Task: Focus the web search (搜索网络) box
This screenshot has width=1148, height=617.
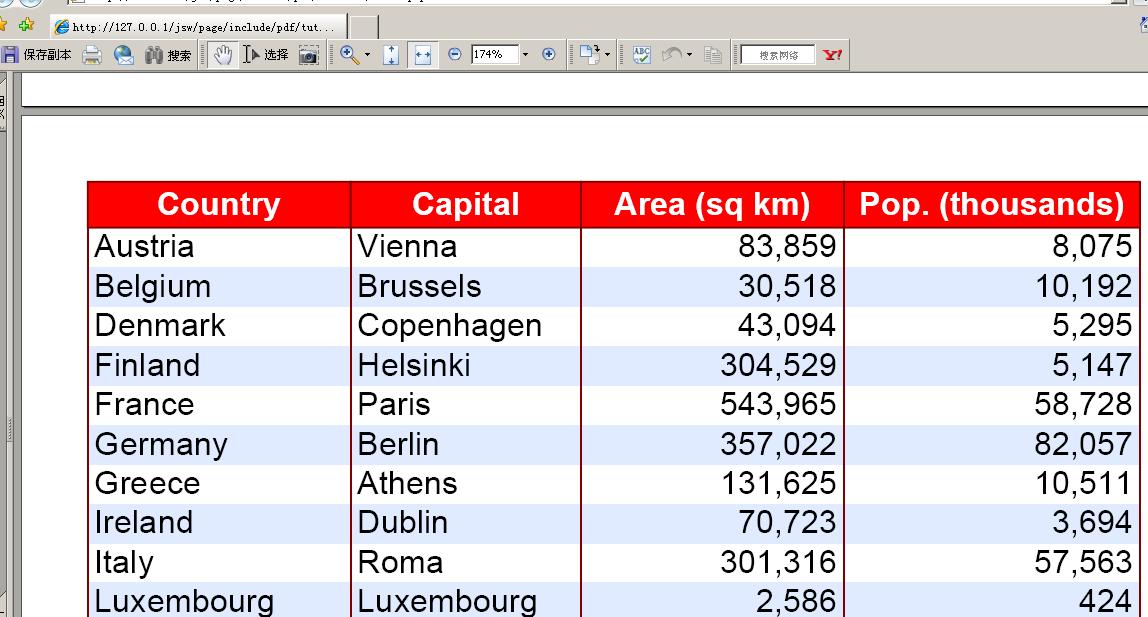Action: click(x=778, y=55)
